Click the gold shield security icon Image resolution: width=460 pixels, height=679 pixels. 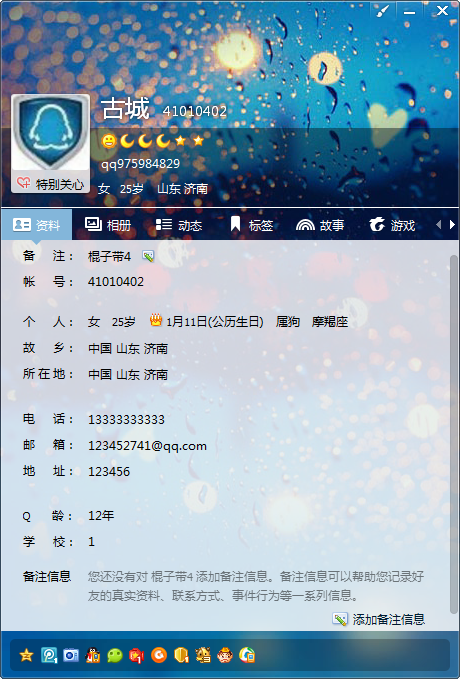point(181,655)
